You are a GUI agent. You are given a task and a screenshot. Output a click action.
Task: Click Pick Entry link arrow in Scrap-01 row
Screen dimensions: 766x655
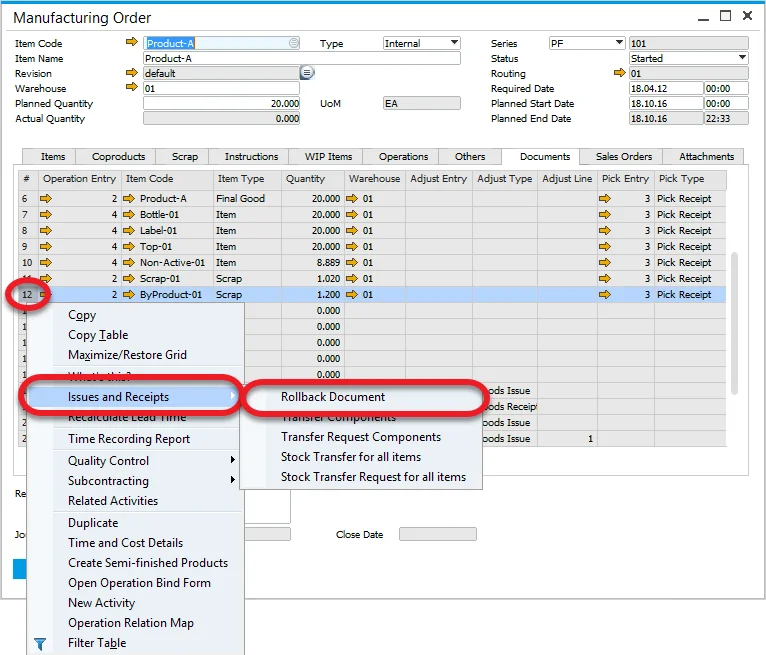tap(604, 279)
